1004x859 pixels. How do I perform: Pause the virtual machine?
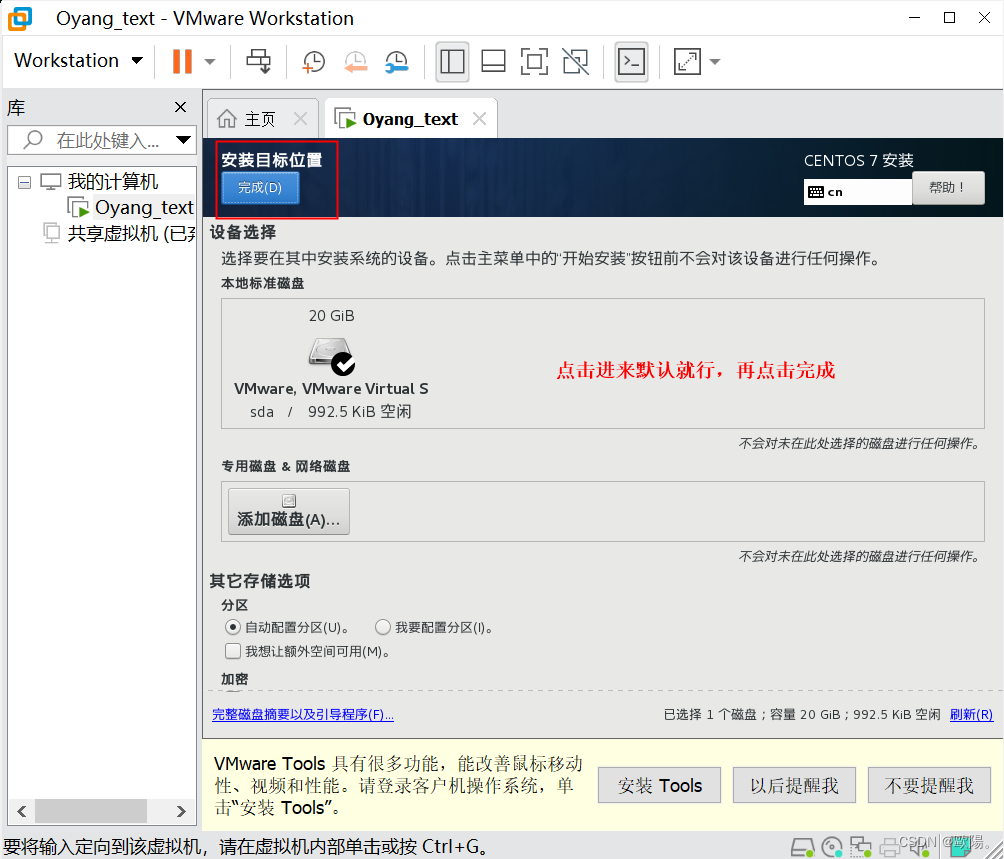coord(182,61)
